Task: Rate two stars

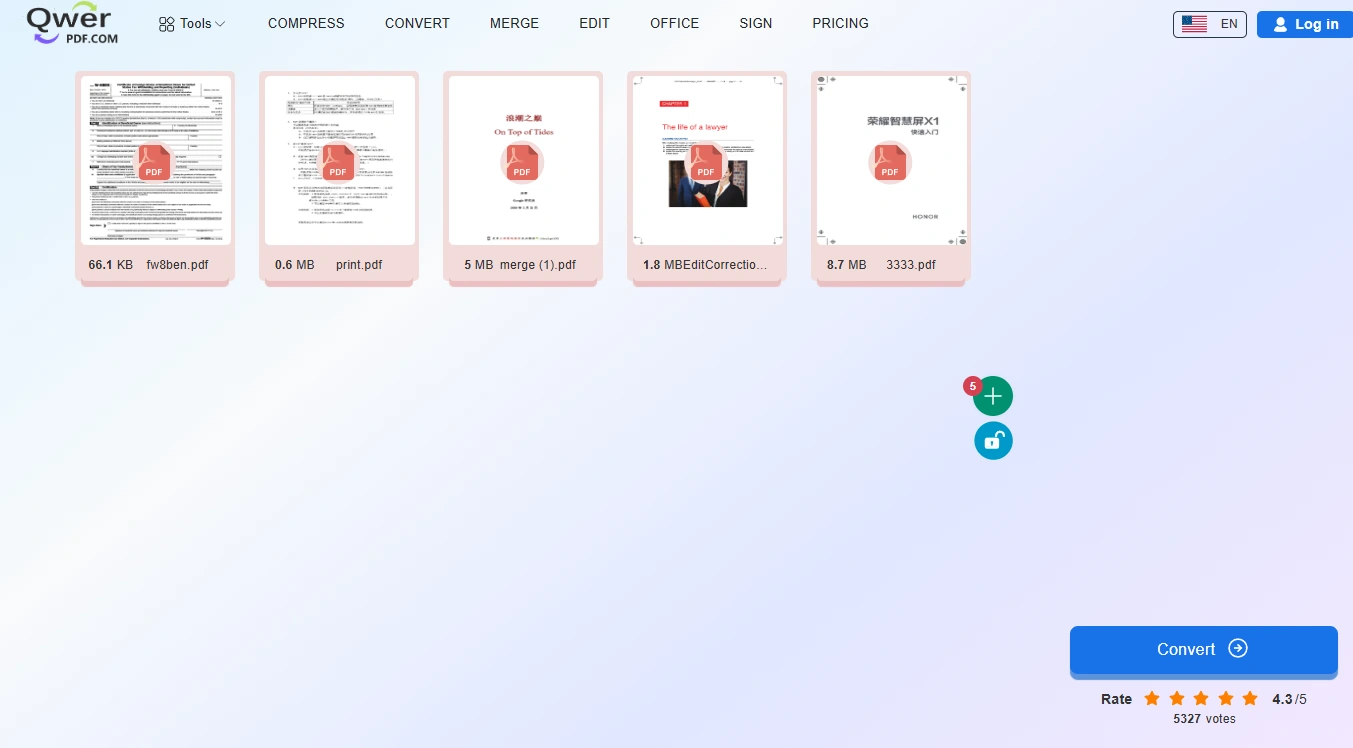Action: click(x=1176, y=698)
